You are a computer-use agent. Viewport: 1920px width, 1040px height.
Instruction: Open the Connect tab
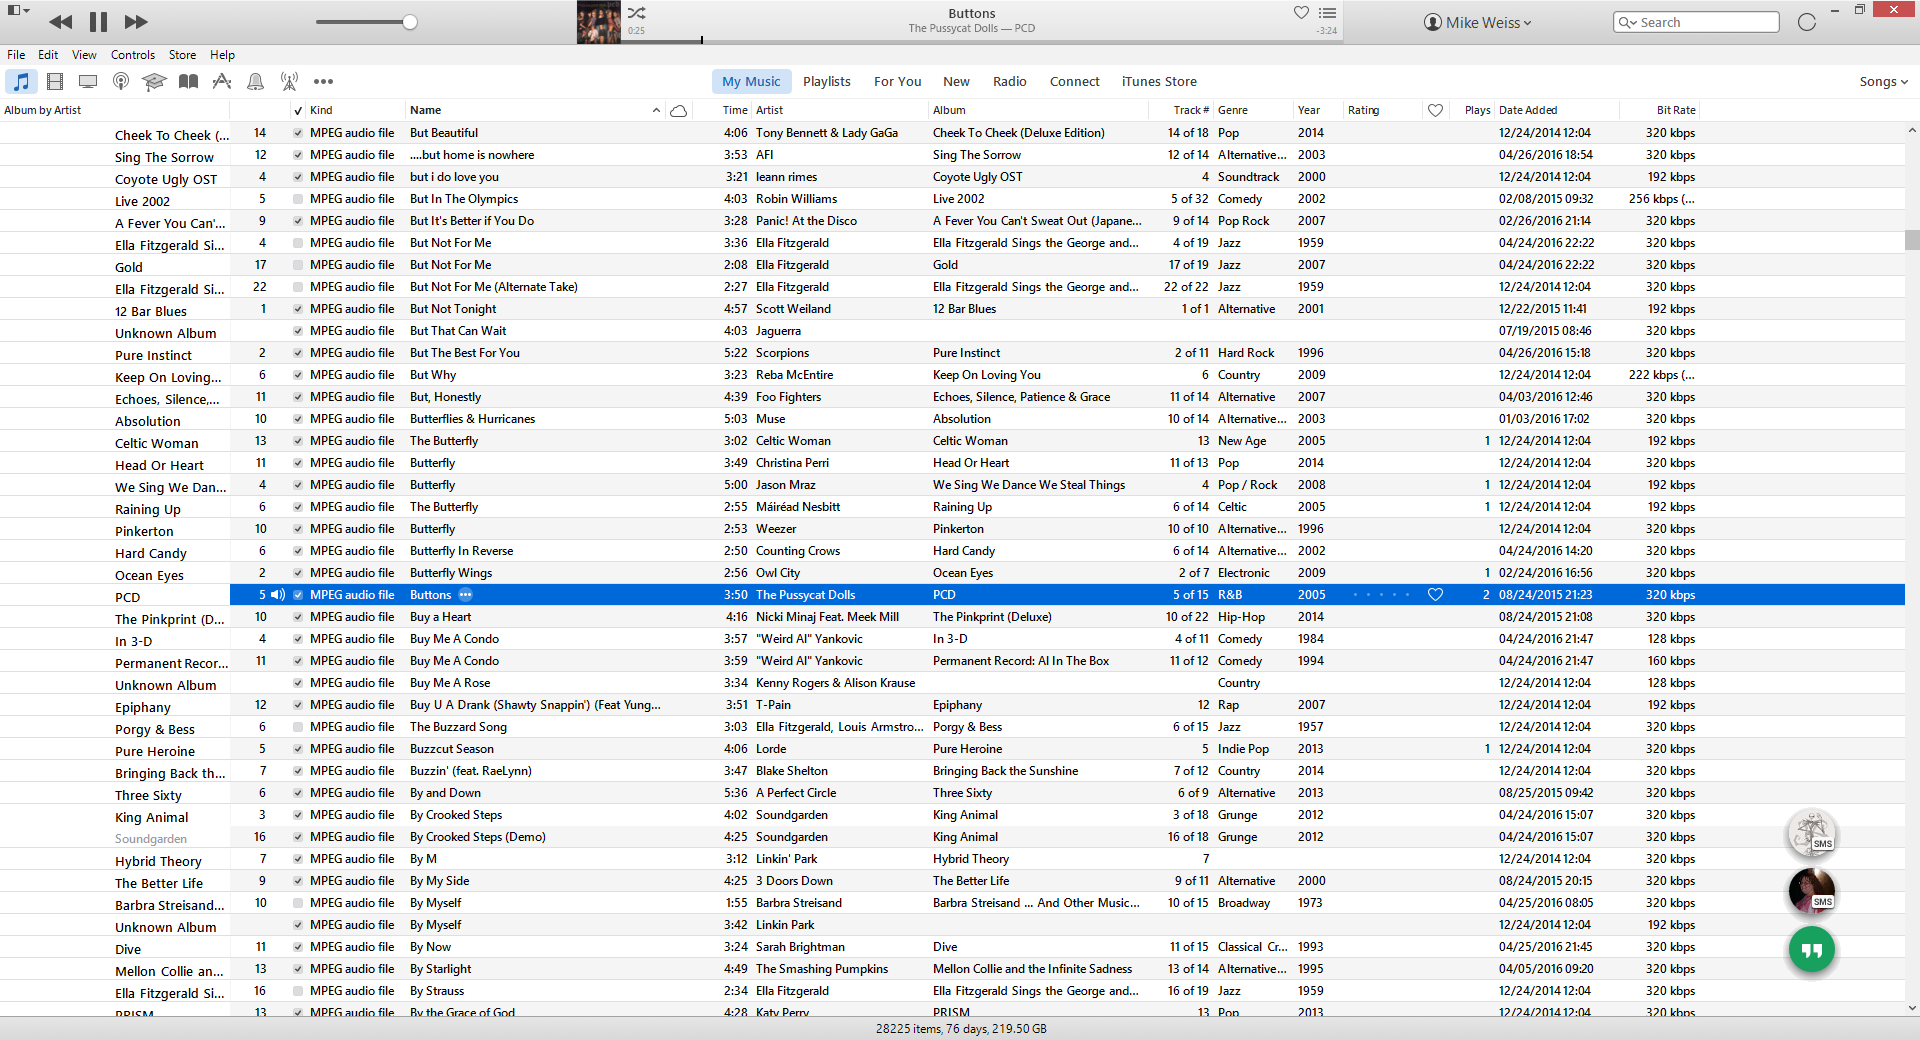pyautogui.click(x=1075, y=82)
